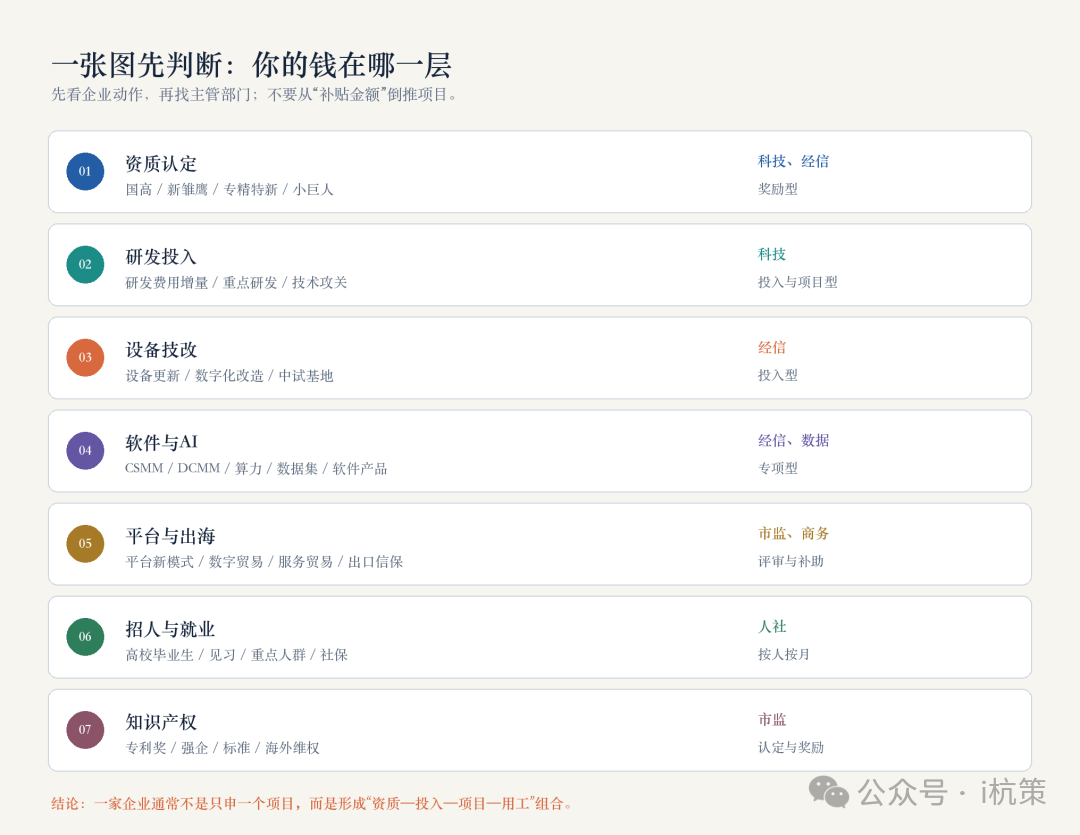Click the 投入型 type label
Viewport: 1080px width, 835px height.
778,375
